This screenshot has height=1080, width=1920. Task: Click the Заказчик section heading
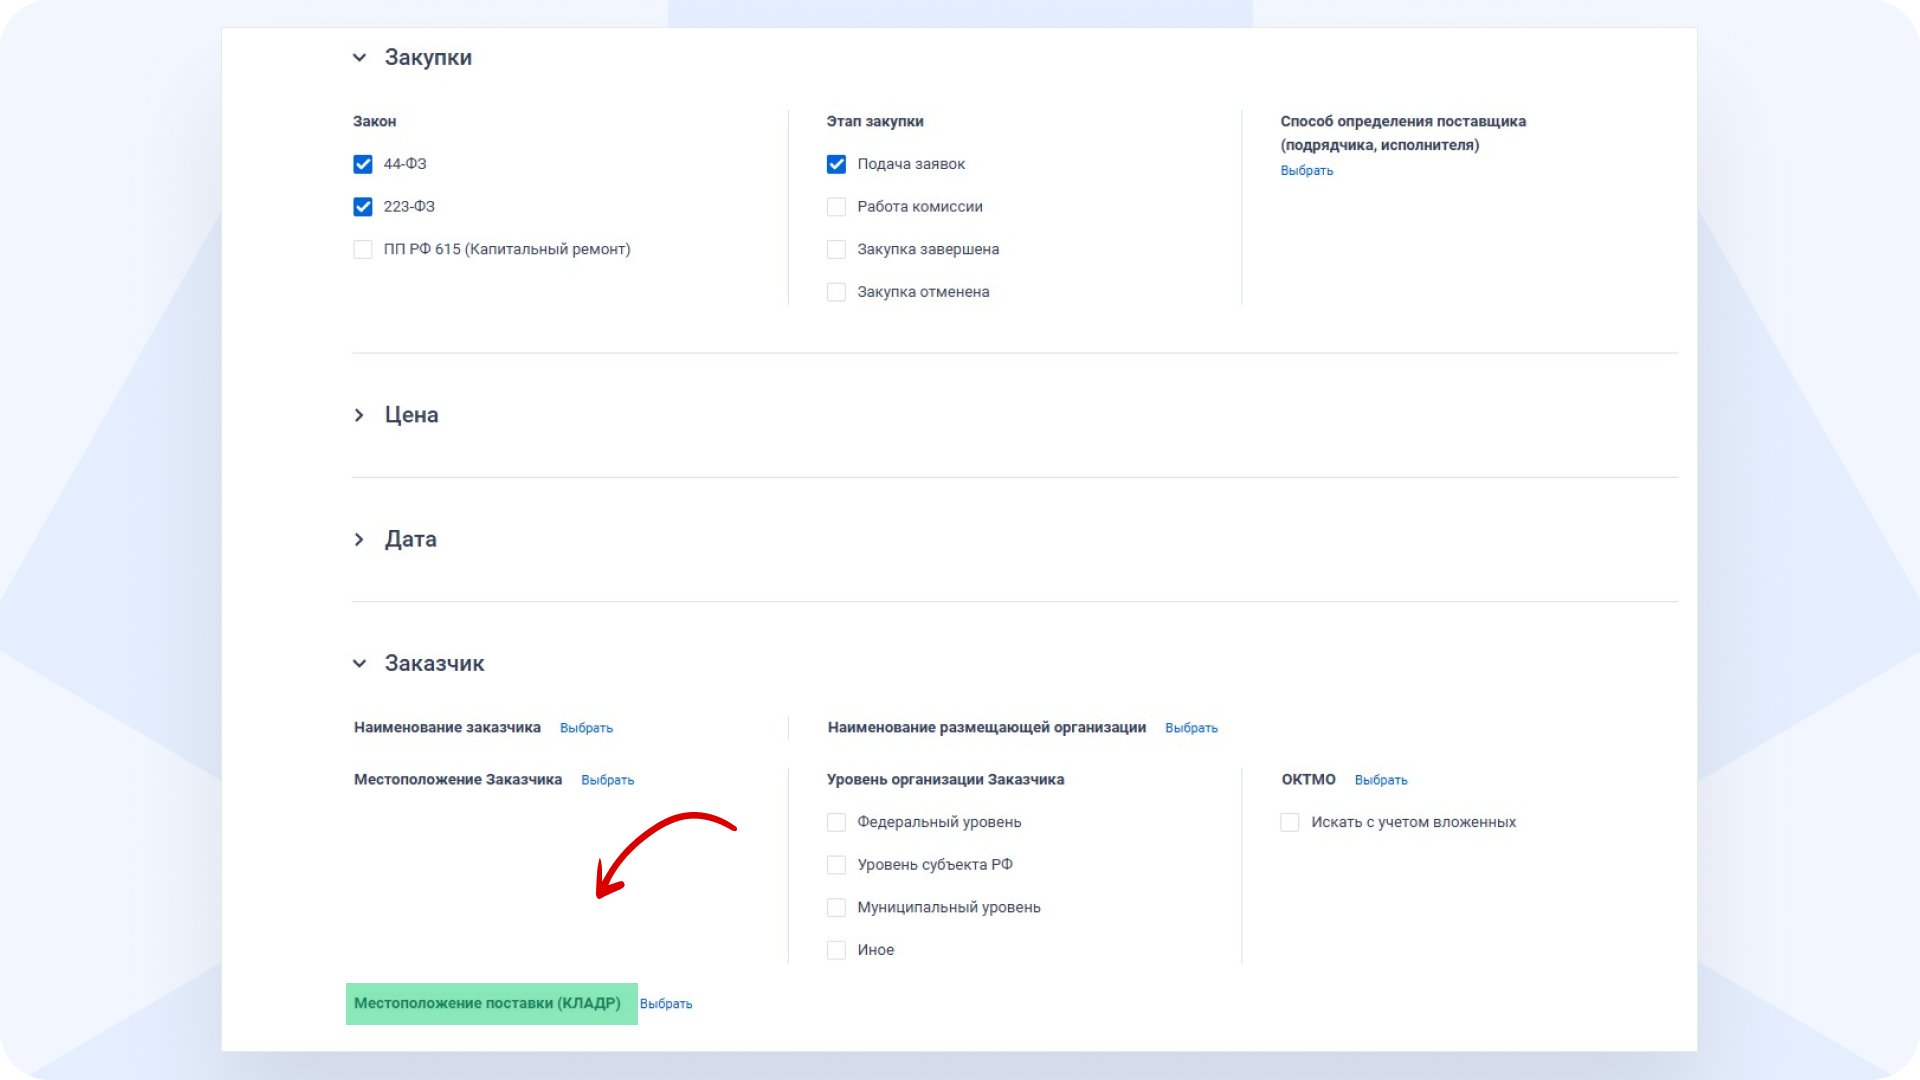434,664
